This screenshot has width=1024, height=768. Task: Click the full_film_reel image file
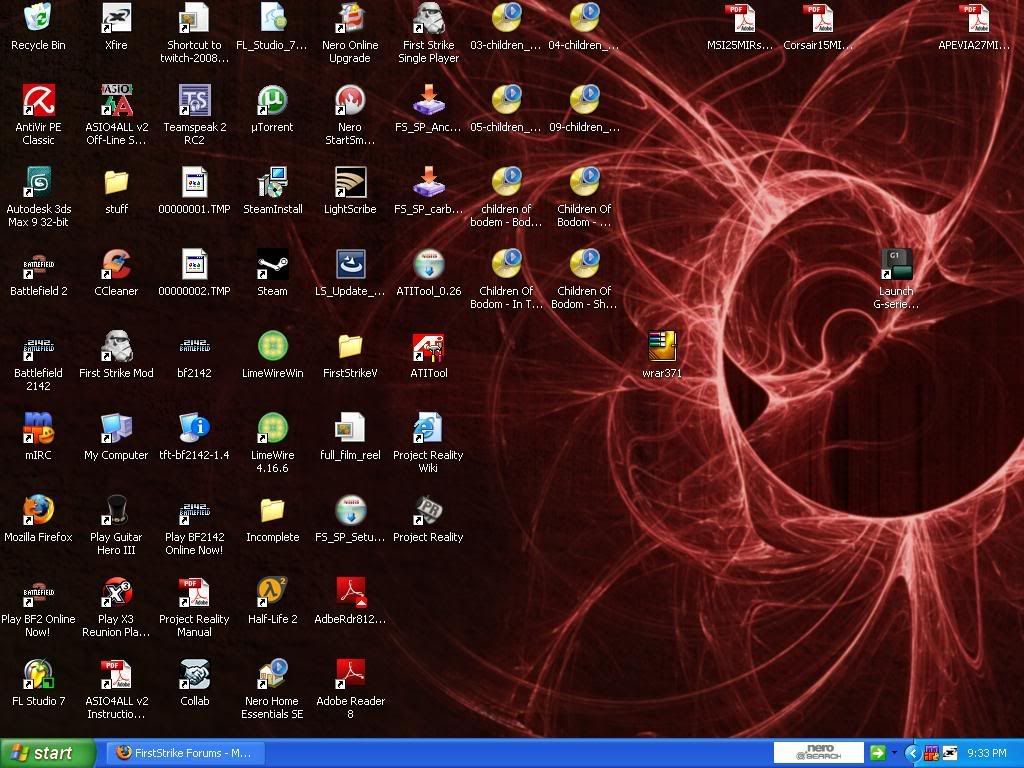(350, 428)
